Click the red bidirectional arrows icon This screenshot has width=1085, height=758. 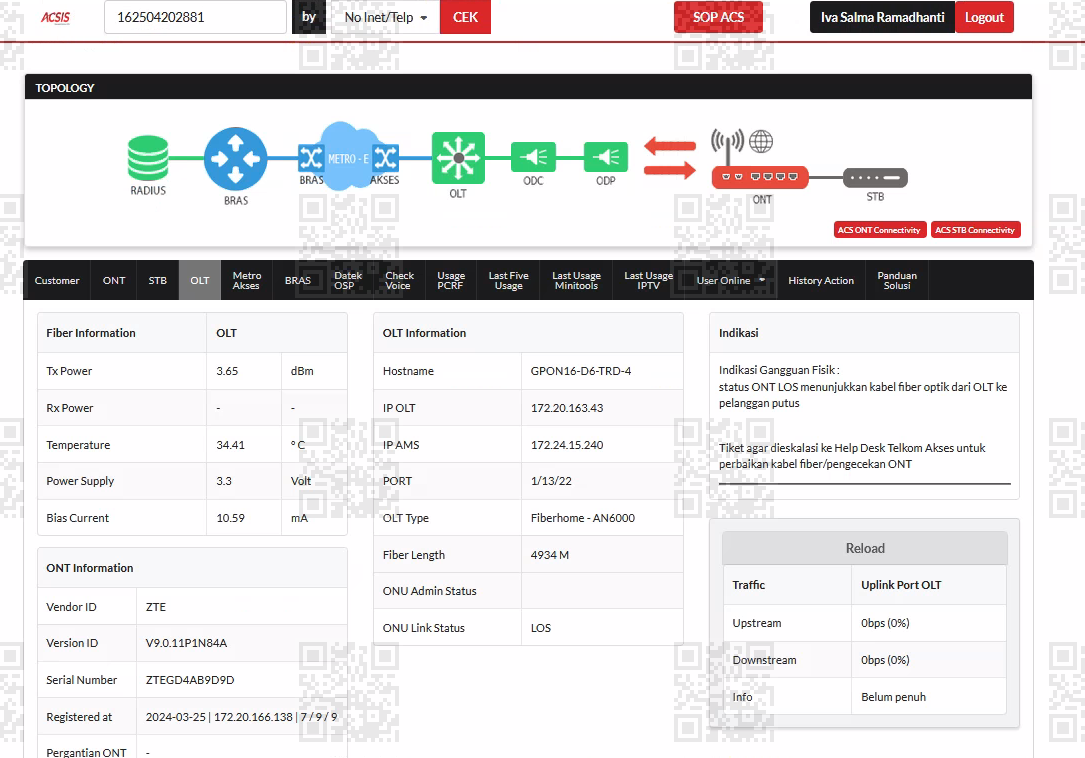670,158
